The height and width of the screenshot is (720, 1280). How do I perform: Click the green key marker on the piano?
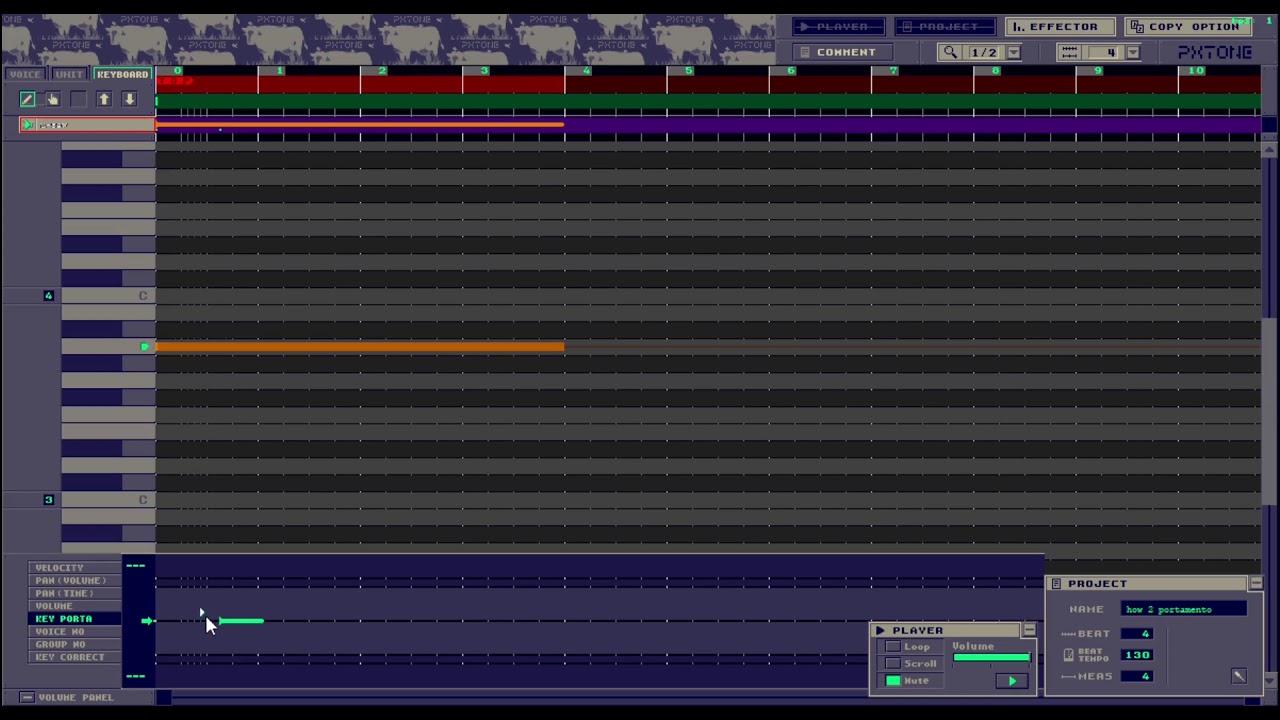pos(145,347)
